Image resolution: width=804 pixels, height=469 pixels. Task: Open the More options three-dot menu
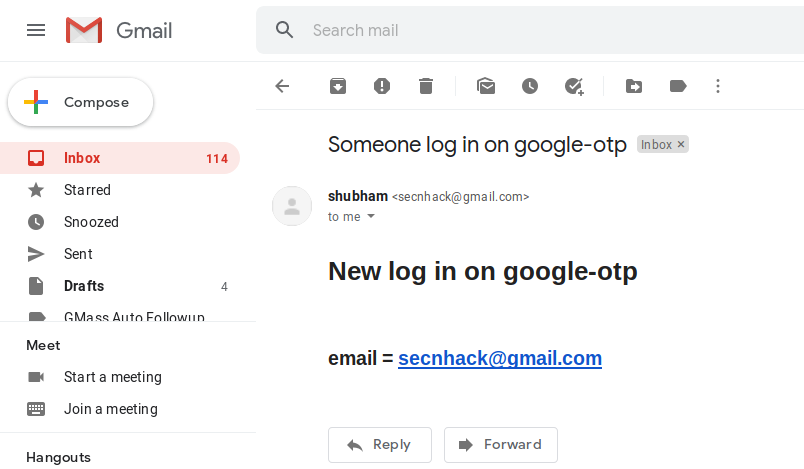point(718,86)
